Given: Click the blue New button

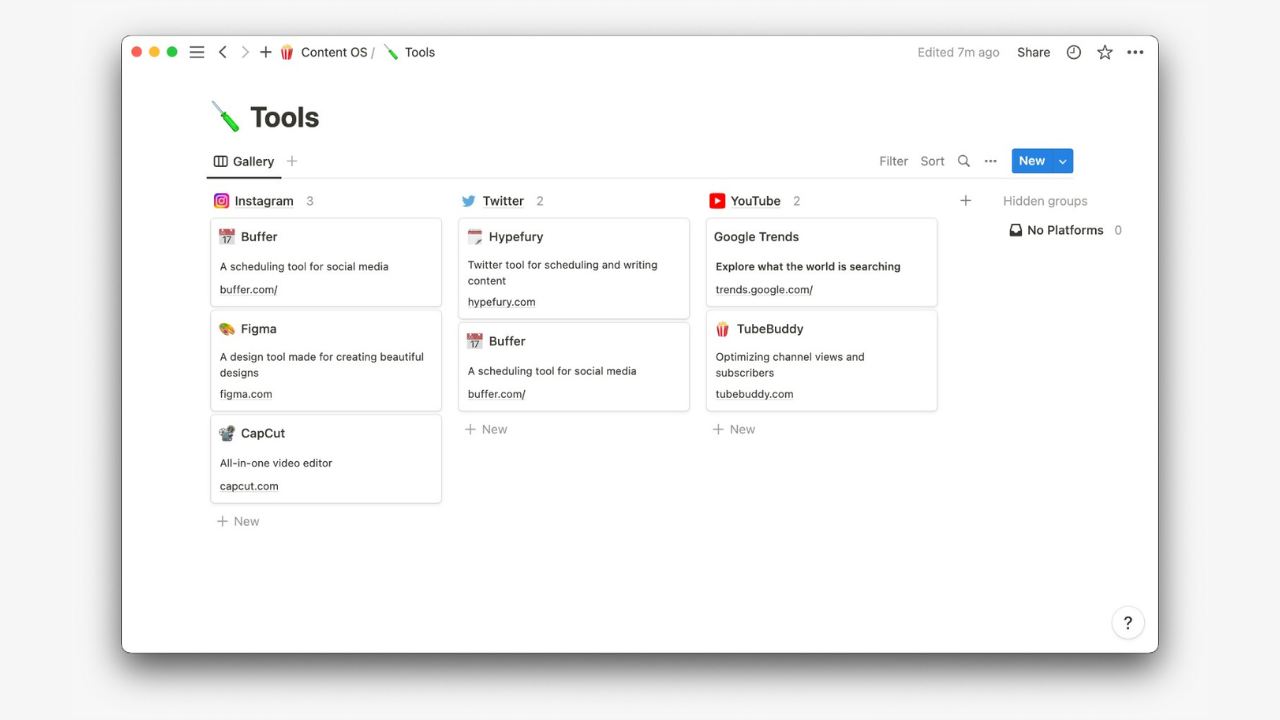Looking at the screenshot, I should [x=1032, y=161].
